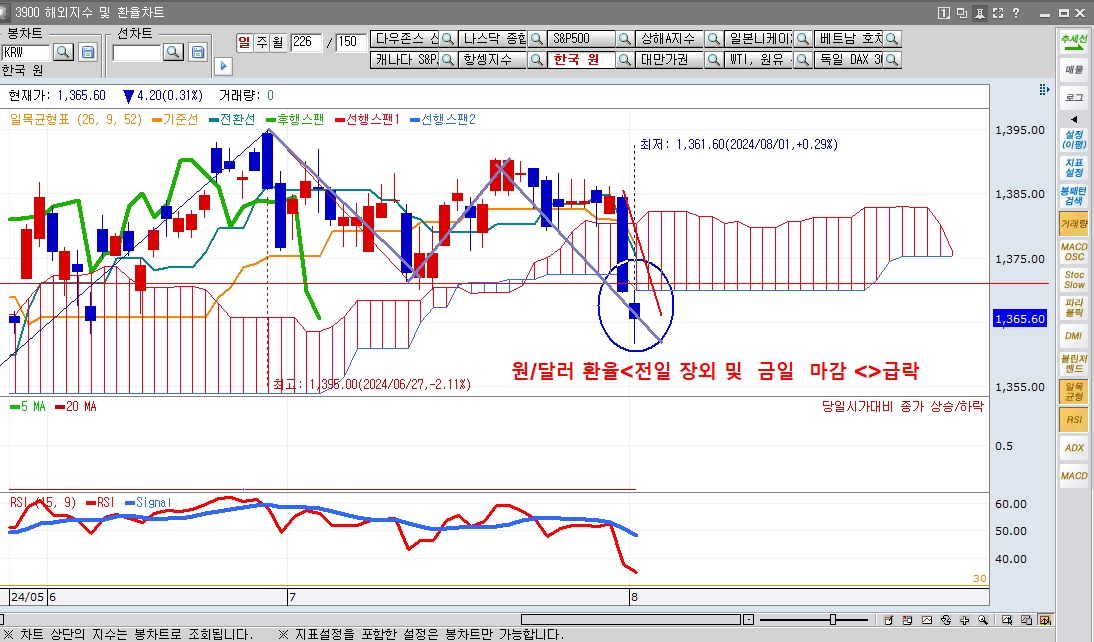Open help question mark in title bar
The height and width of the screenshot is (642, 1094).
(x=1016, y=13)
